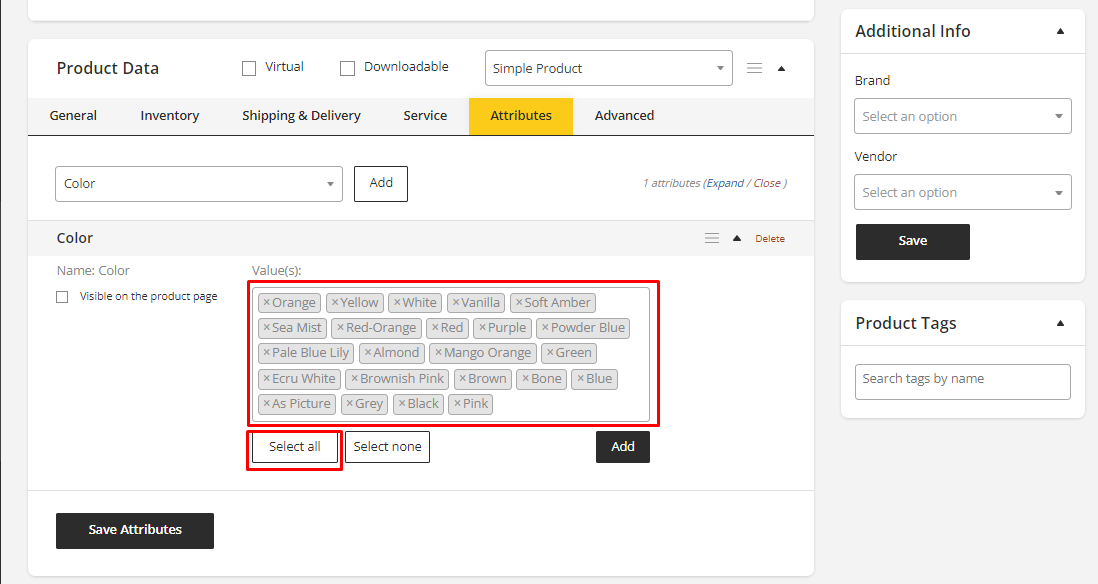Collapse the Additional Info panel

(1060, 32)
